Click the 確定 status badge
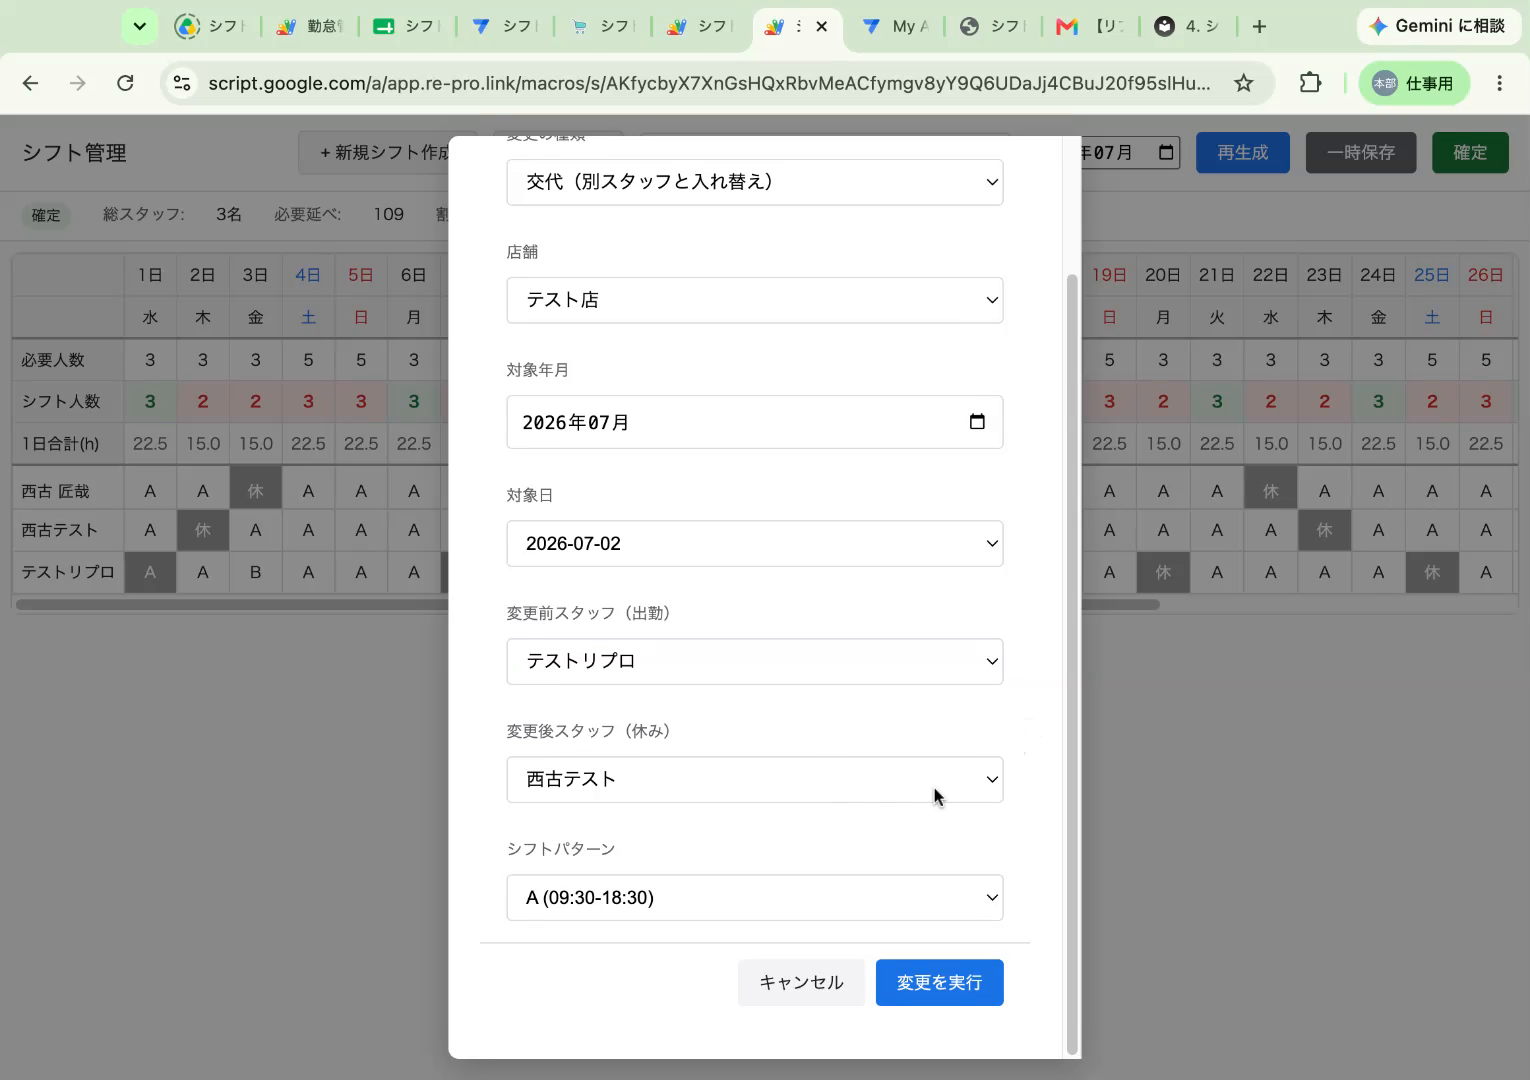Viewport: 1530px width, 1080px height. [46, 215]
